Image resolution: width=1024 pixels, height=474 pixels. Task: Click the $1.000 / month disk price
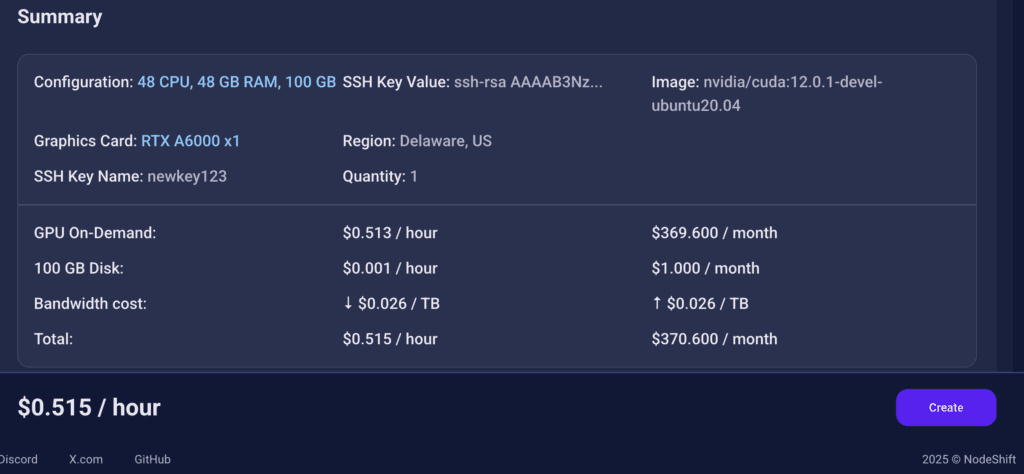(x=705, y=268)
